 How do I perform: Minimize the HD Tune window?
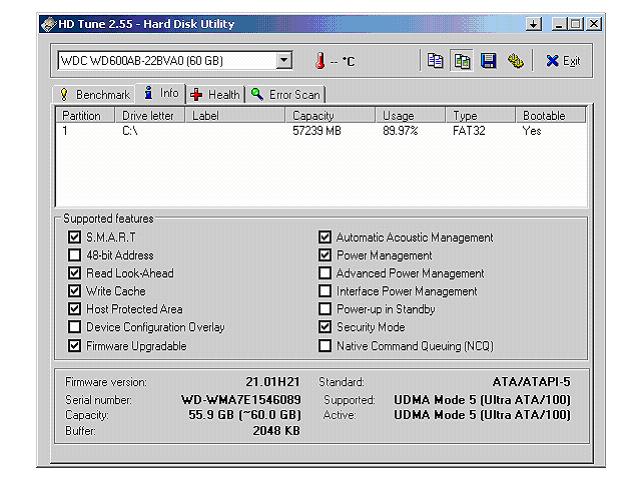(x=558, y=24)
